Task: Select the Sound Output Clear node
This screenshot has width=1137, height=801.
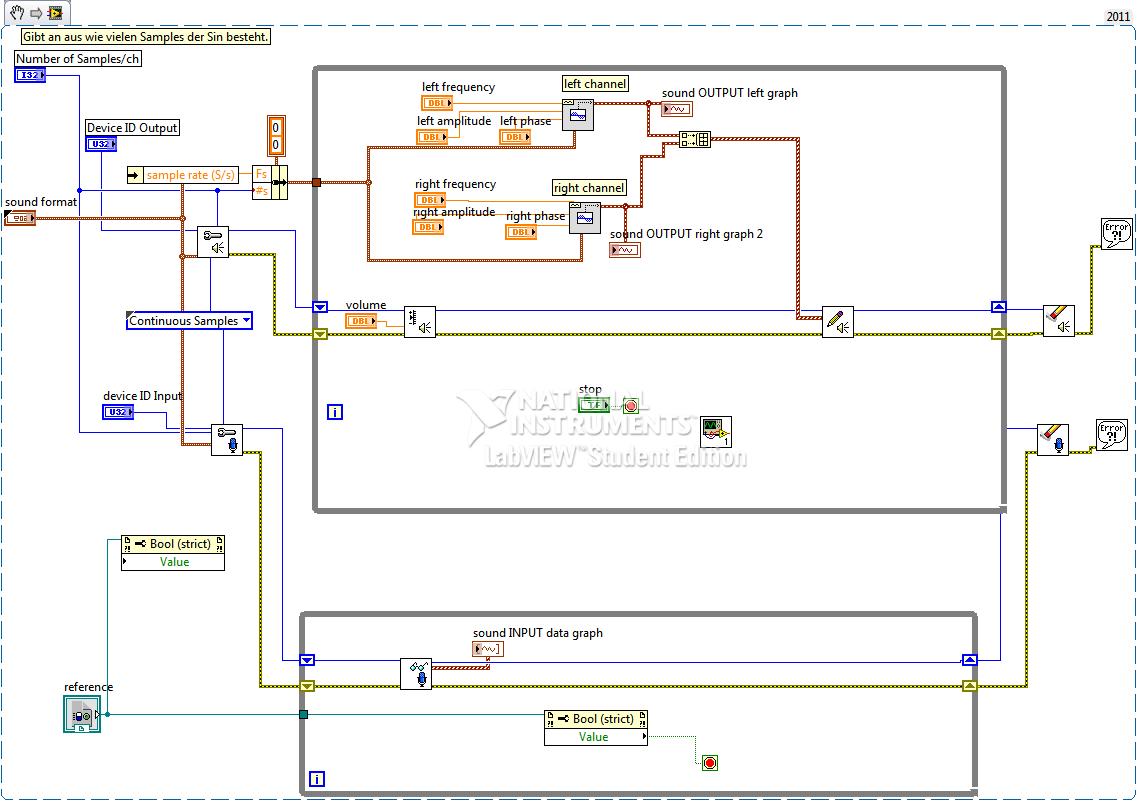Action: 1059,320
